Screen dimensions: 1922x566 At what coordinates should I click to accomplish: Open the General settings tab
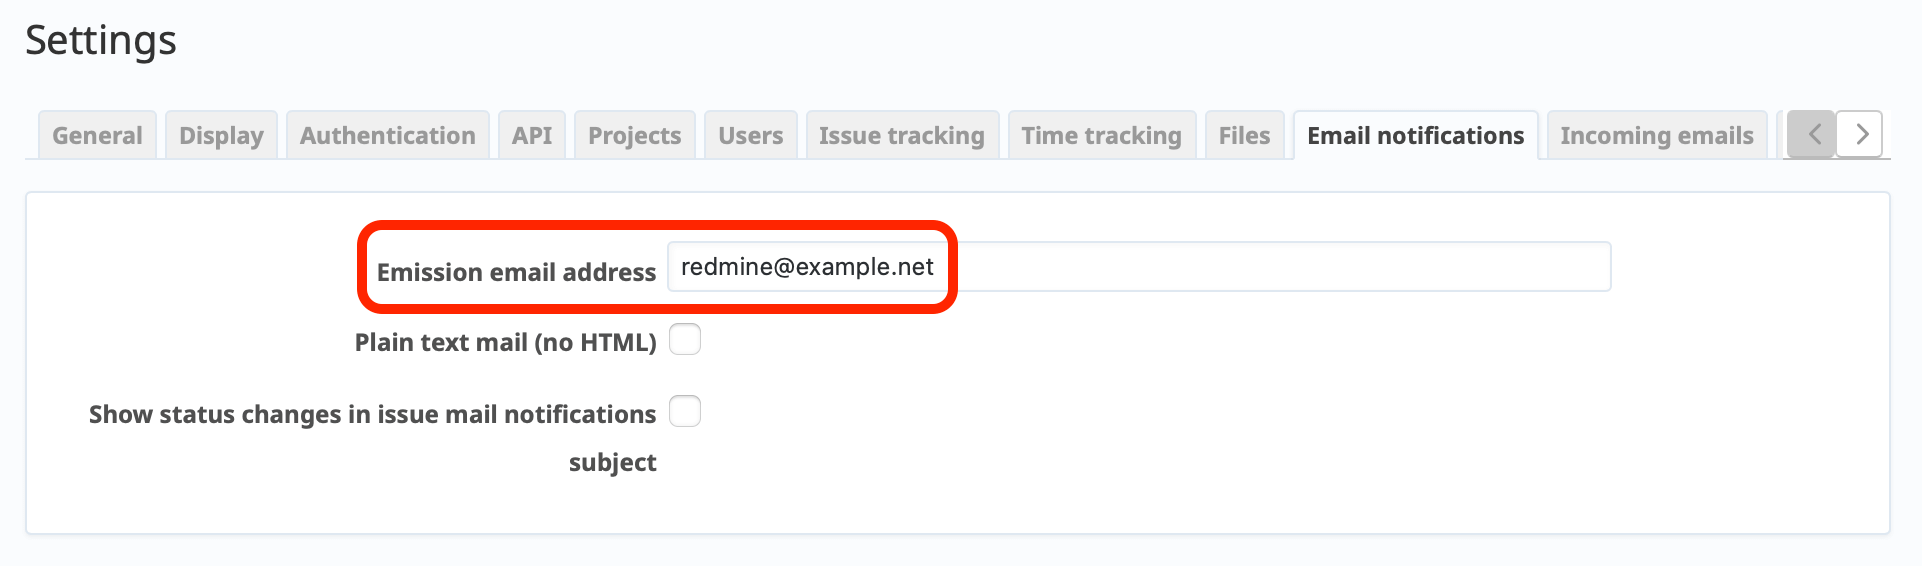[x=97, y=136]
